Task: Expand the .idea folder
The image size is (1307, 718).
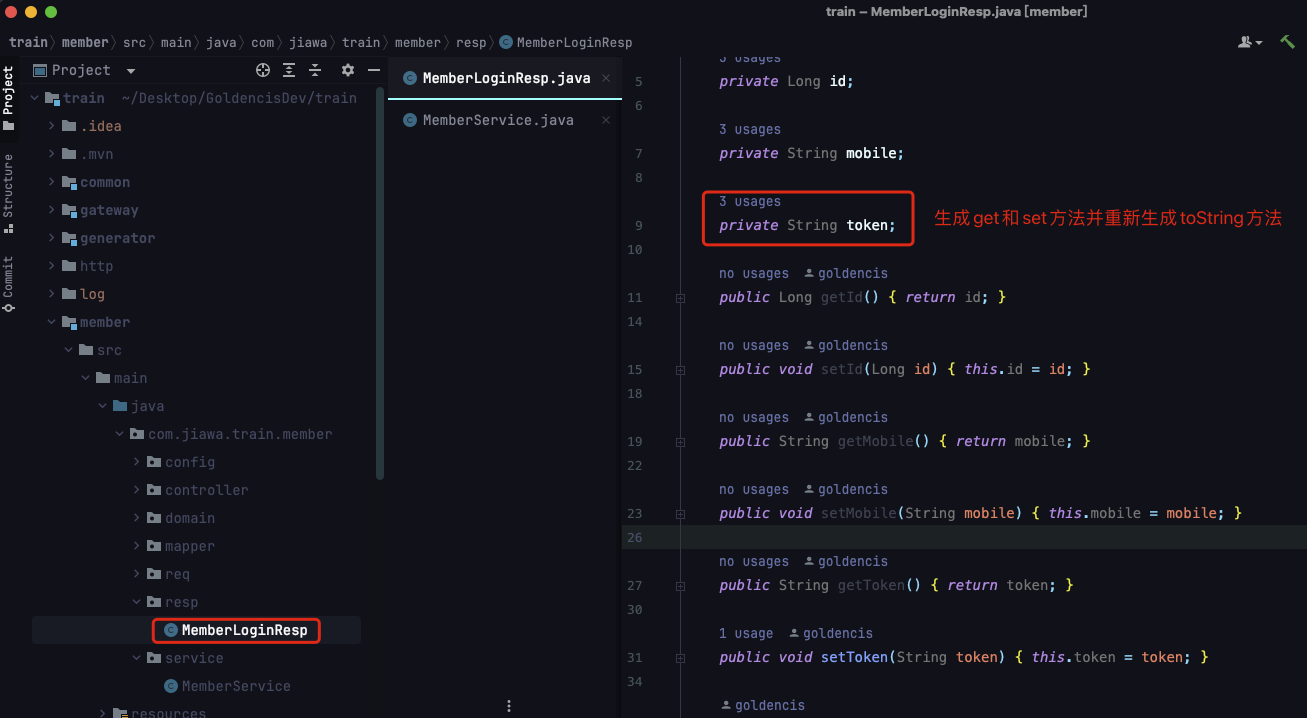Action: (x=52, y=126)
